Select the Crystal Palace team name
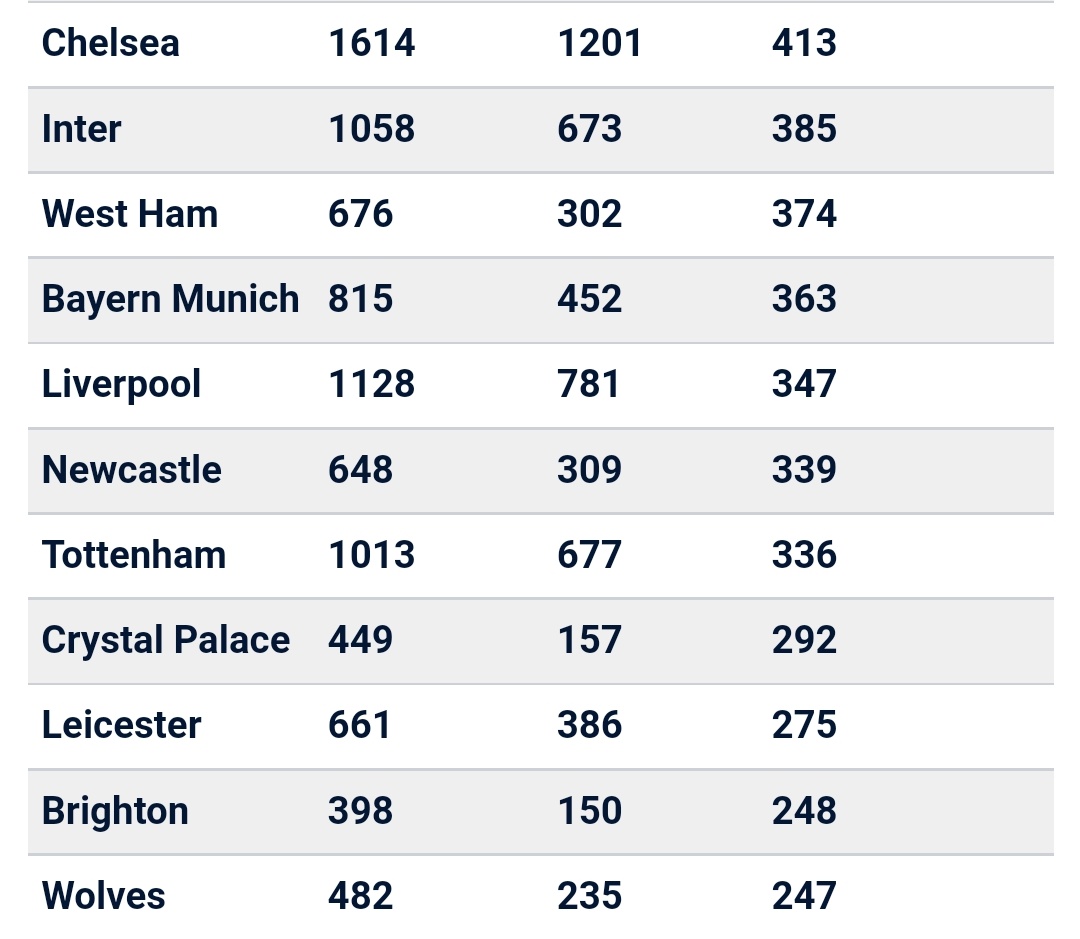The width and height of the screenshot is (1080, 939). [166, 640]
